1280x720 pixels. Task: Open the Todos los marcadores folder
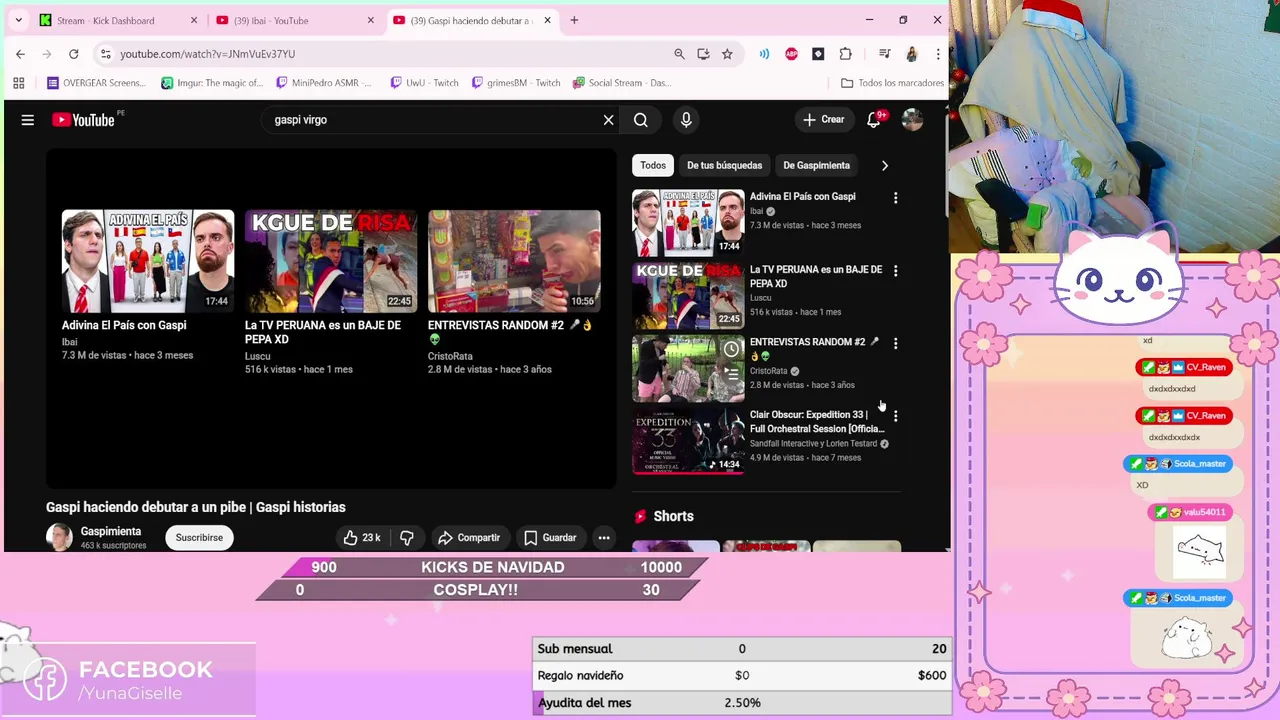tap(892, 83)
